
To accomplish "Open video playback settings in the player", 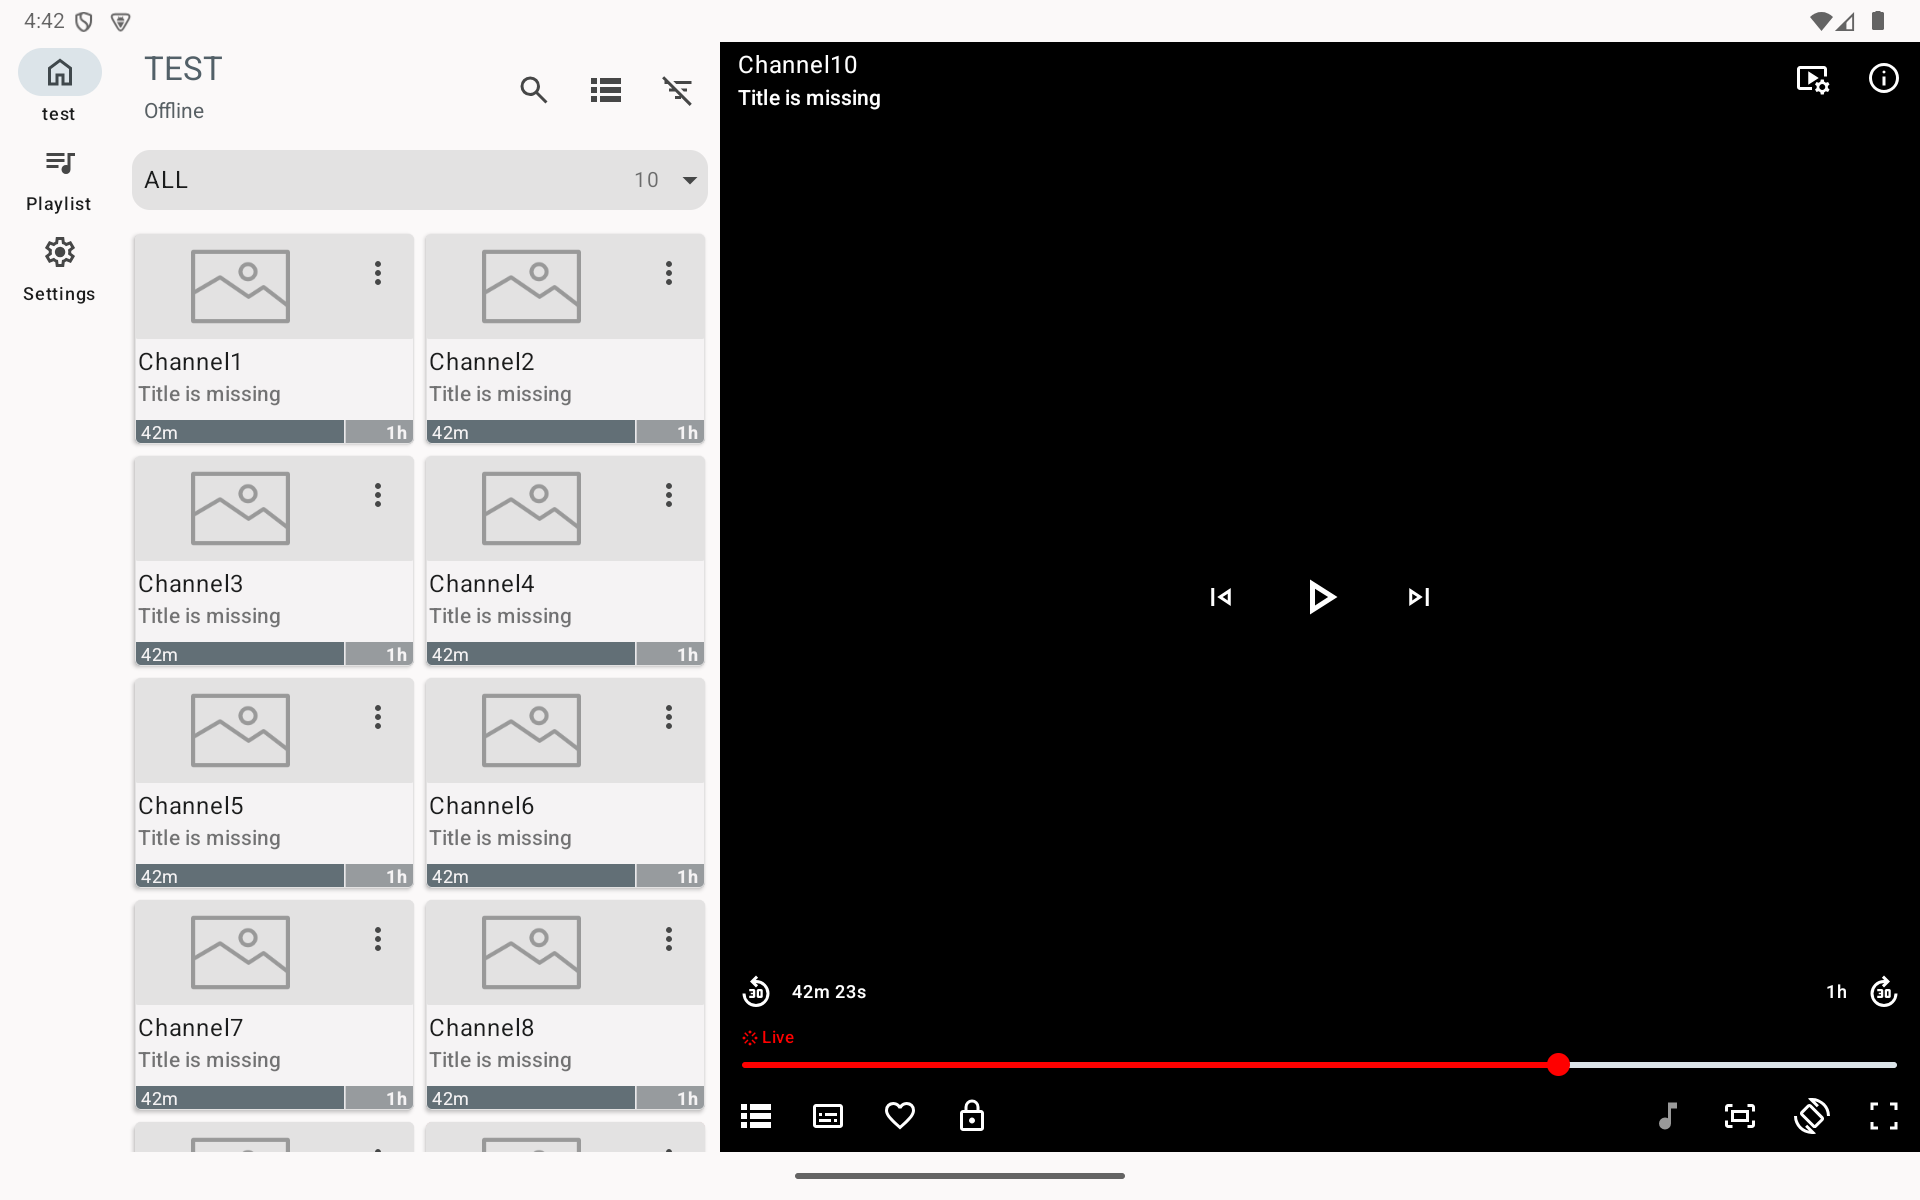I will (1814, 78).
